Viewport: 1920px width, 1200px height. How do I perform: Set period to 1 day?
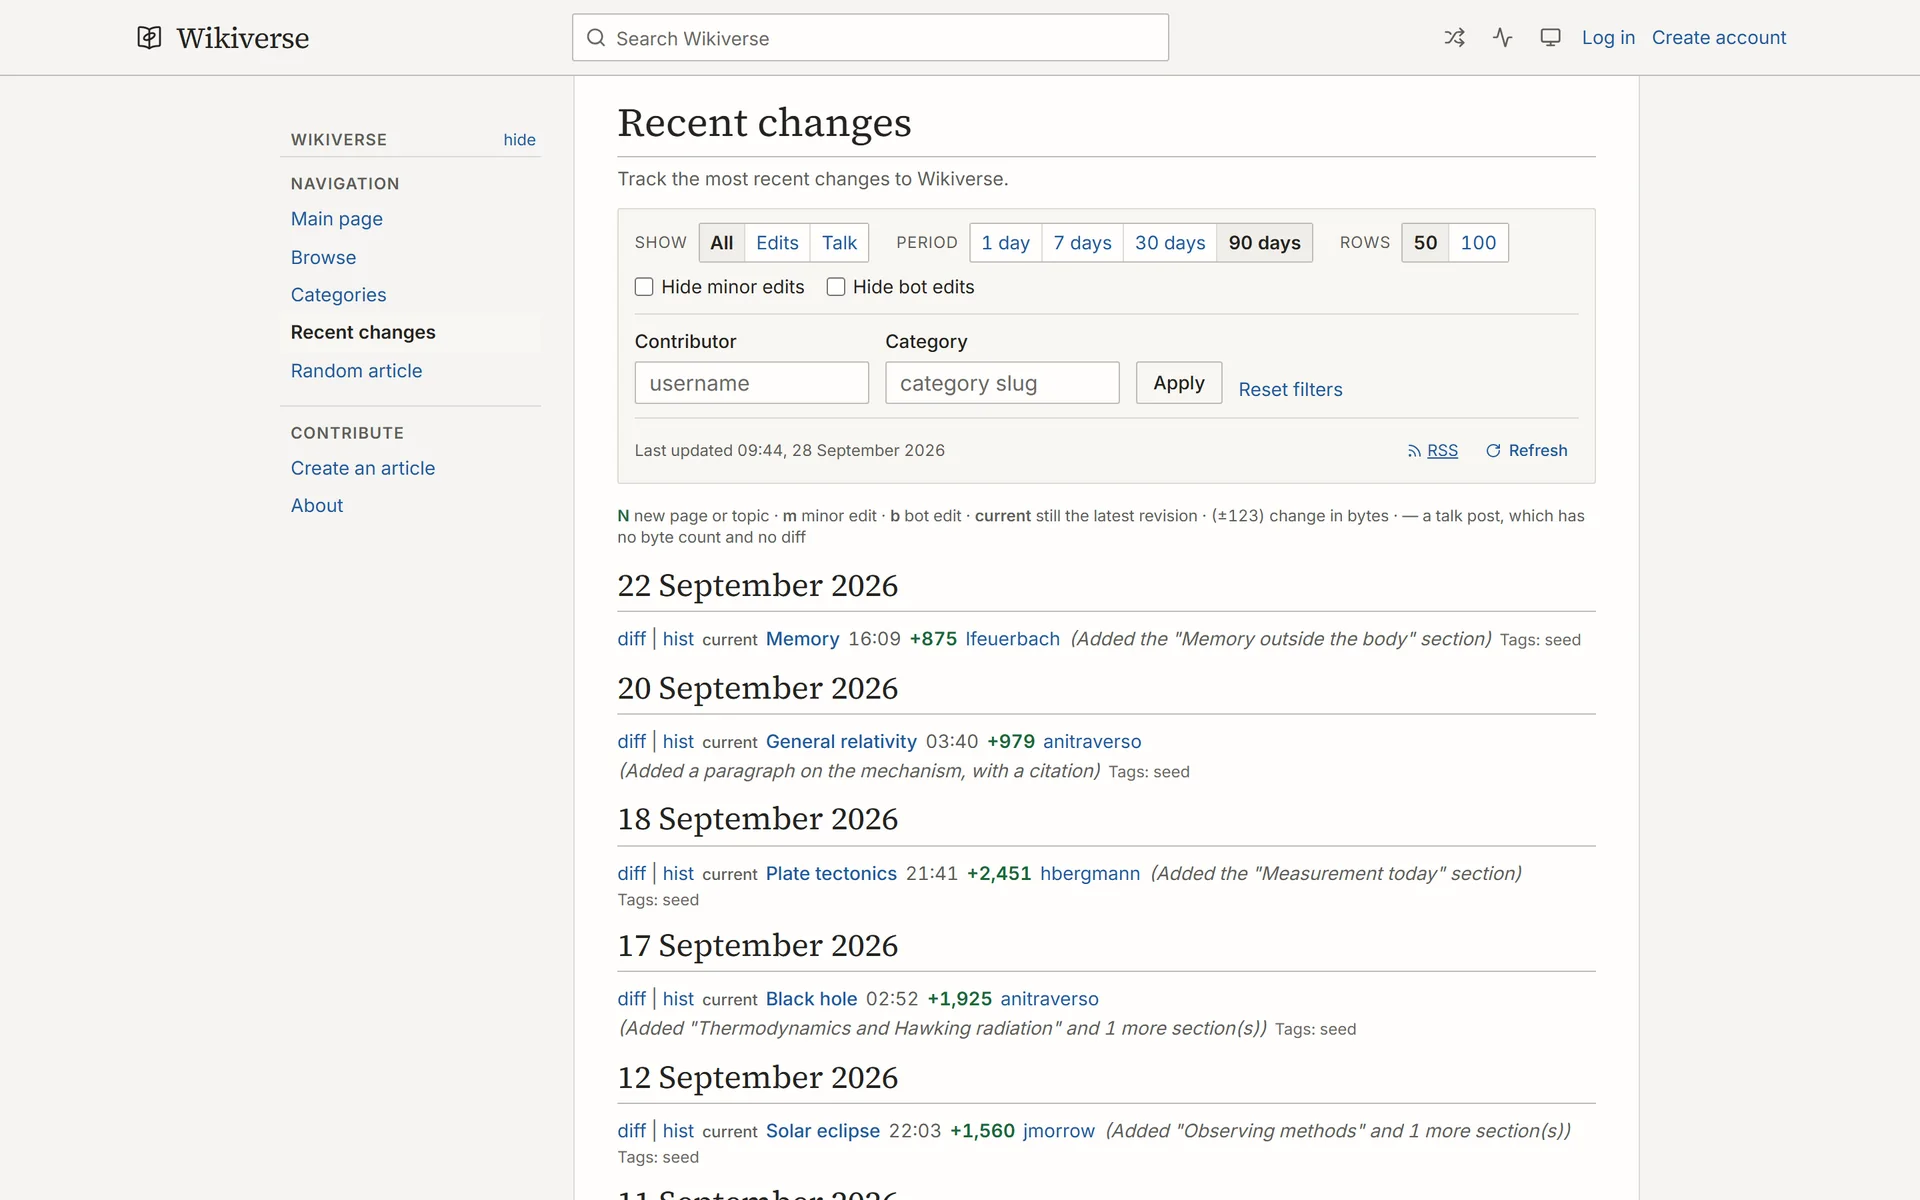(1005, 243)
